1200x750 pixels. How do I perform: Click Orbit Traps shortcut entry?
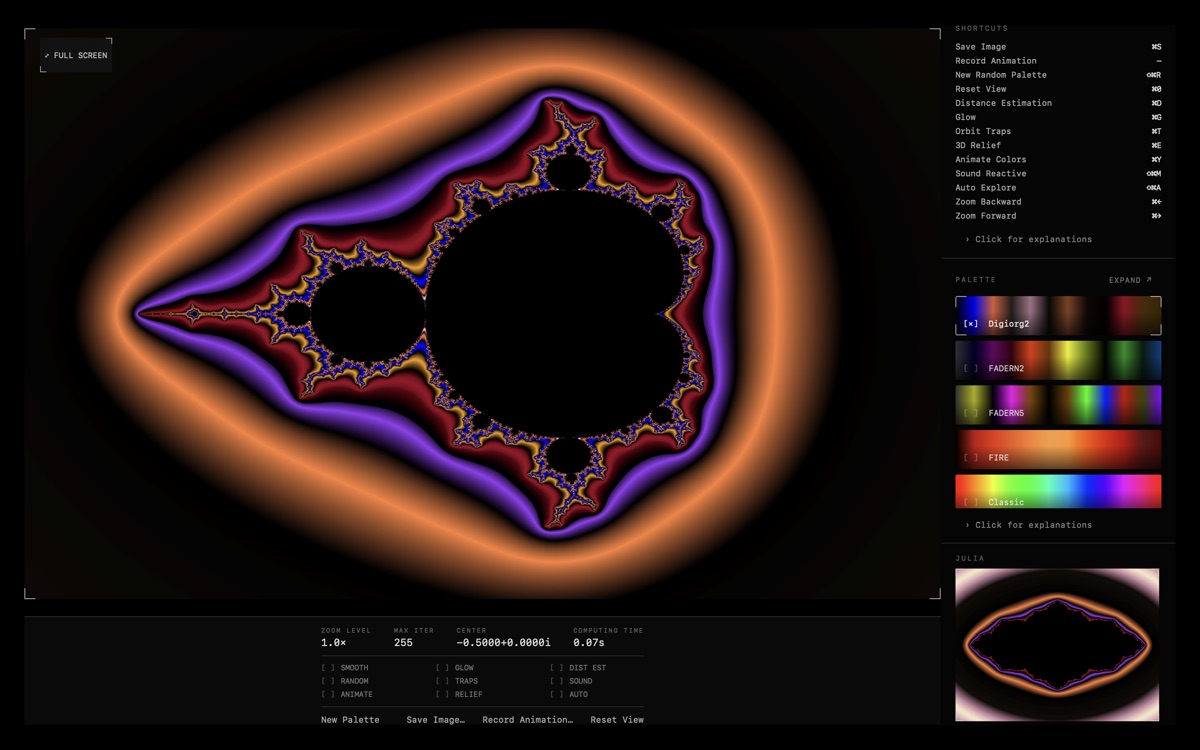tap(1058, 131)
